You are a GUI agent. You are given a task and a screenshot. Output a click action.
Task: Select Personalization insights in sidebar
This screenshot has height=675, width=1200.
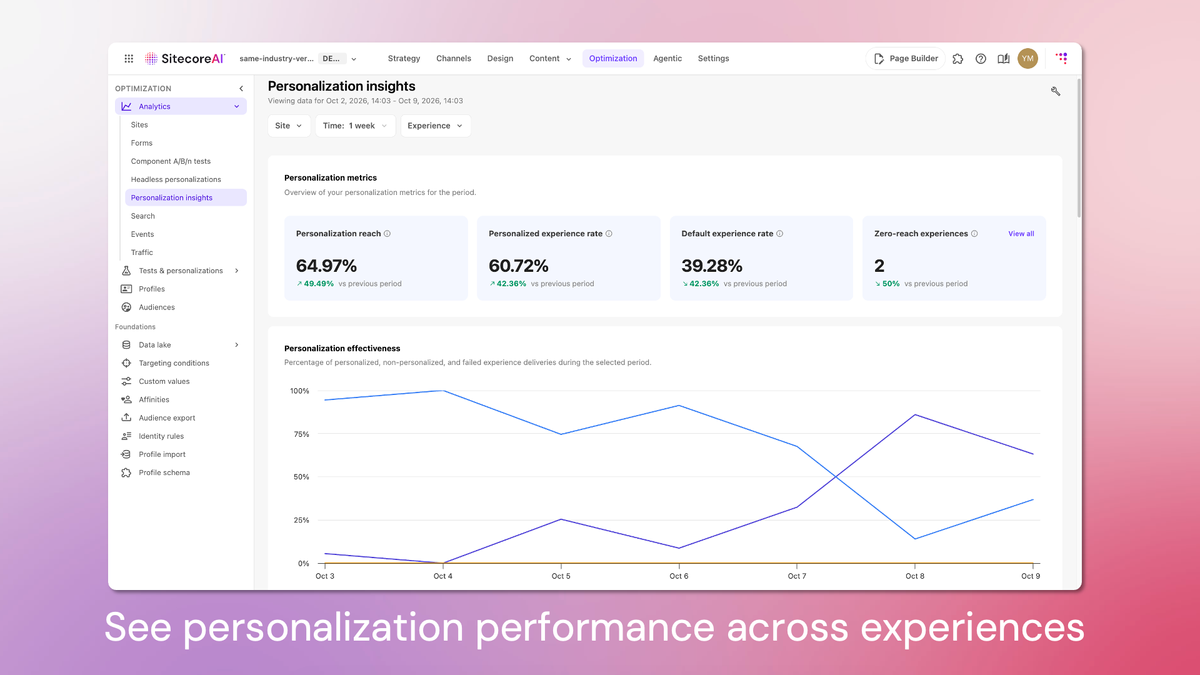coord(185,198)
